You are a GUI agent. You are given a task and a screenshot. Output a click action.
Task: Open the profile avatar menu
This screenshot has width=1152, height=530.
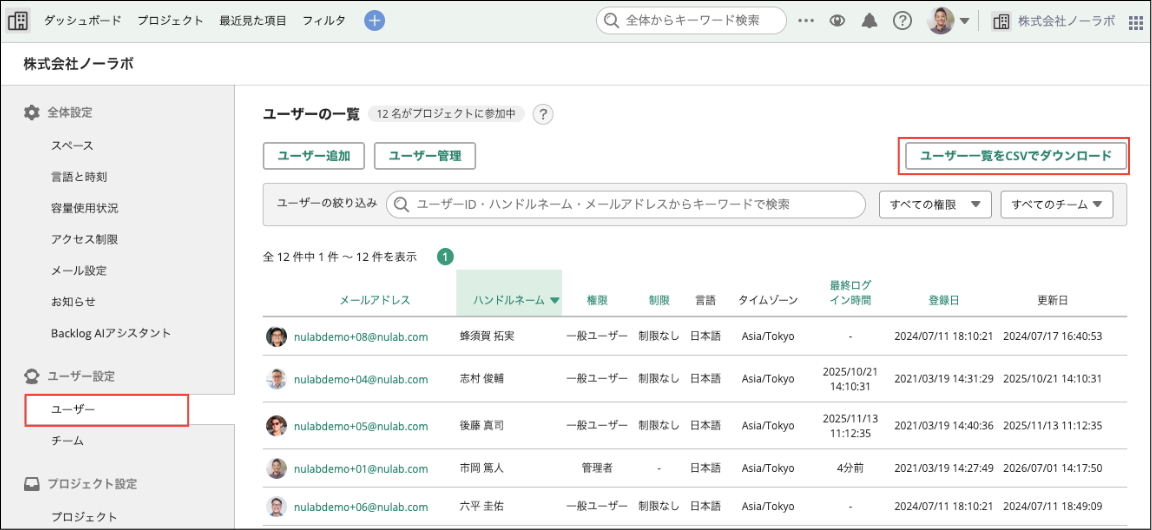click(940, 21)
